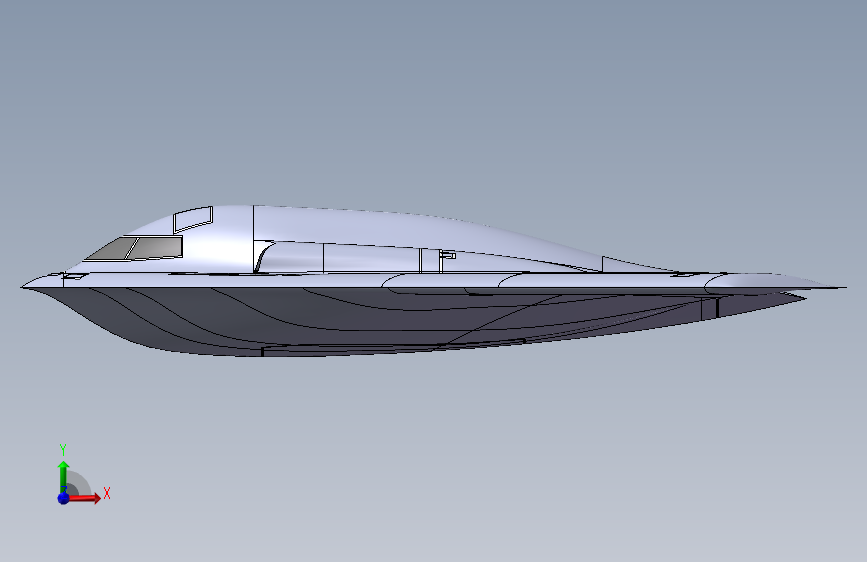The image size is (867, 562).
Task: Click the red X axis arrow of the triad
Action: 84,498
